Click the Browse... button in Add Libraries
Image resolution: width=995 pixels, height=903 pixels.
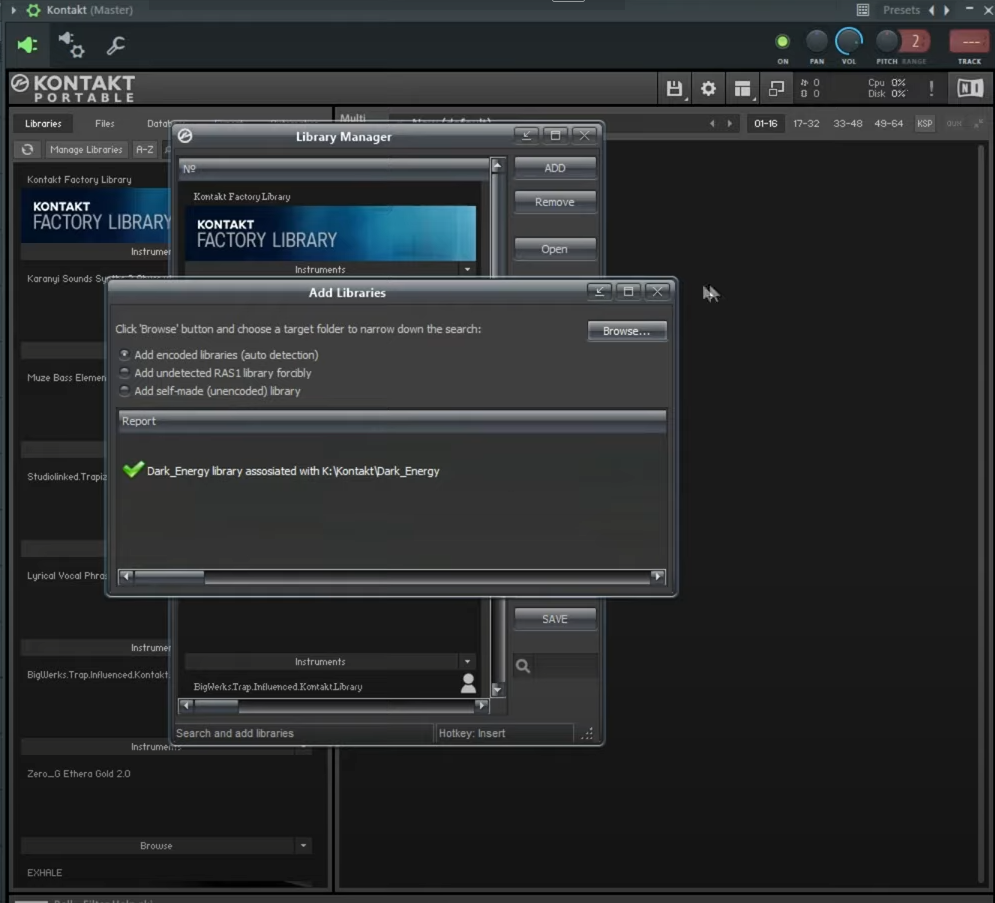tap(626, 331)
